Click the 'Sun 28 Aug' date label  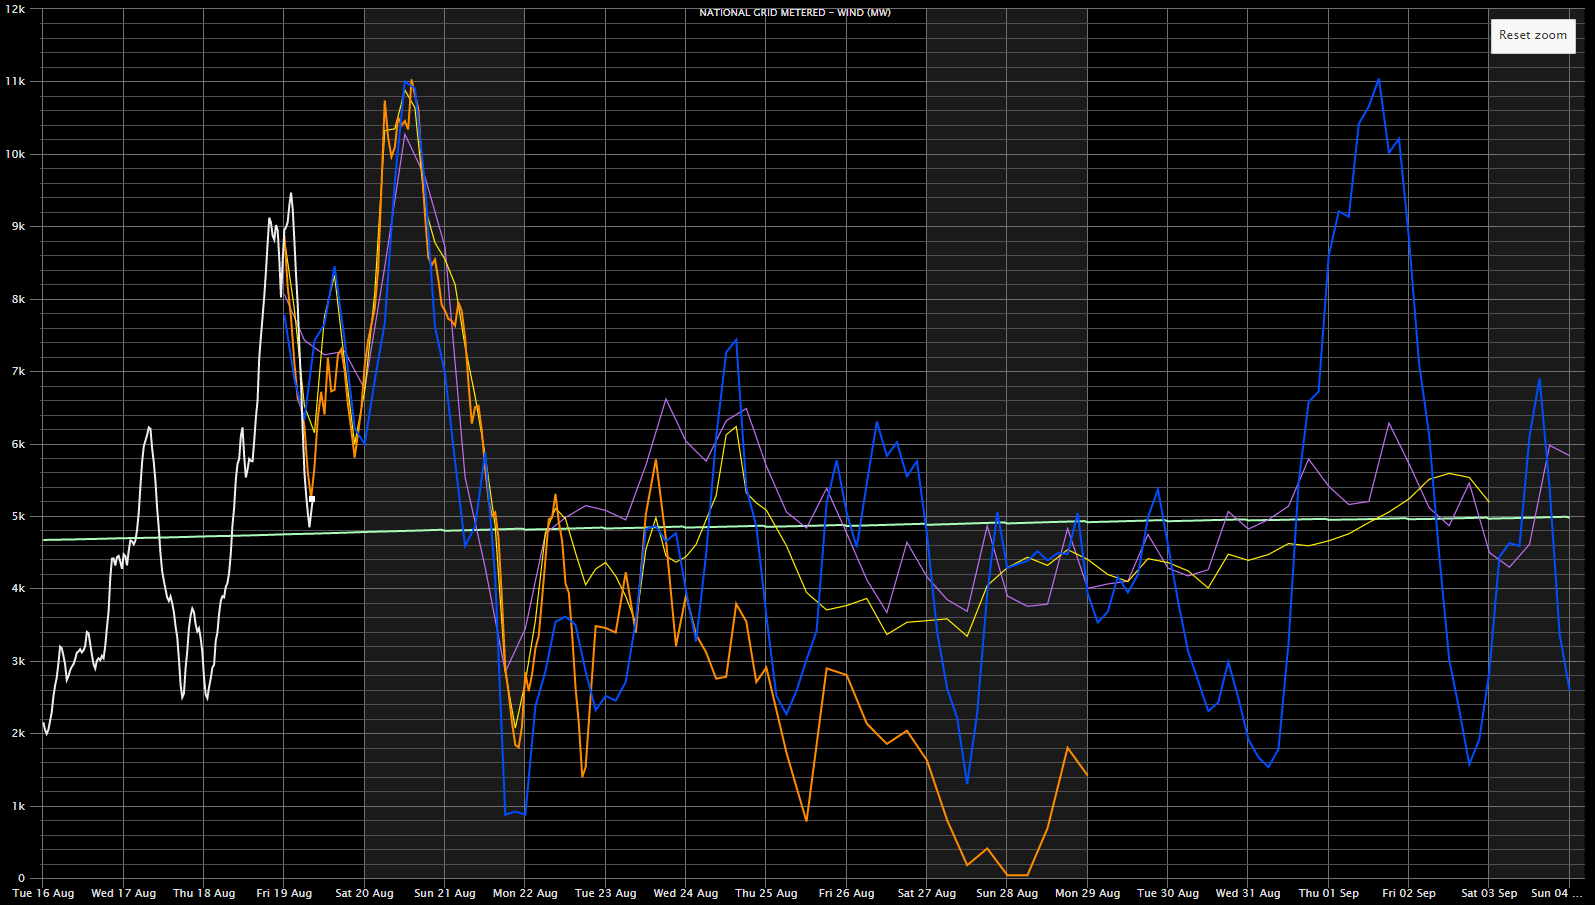click(x=1007, y=893)
